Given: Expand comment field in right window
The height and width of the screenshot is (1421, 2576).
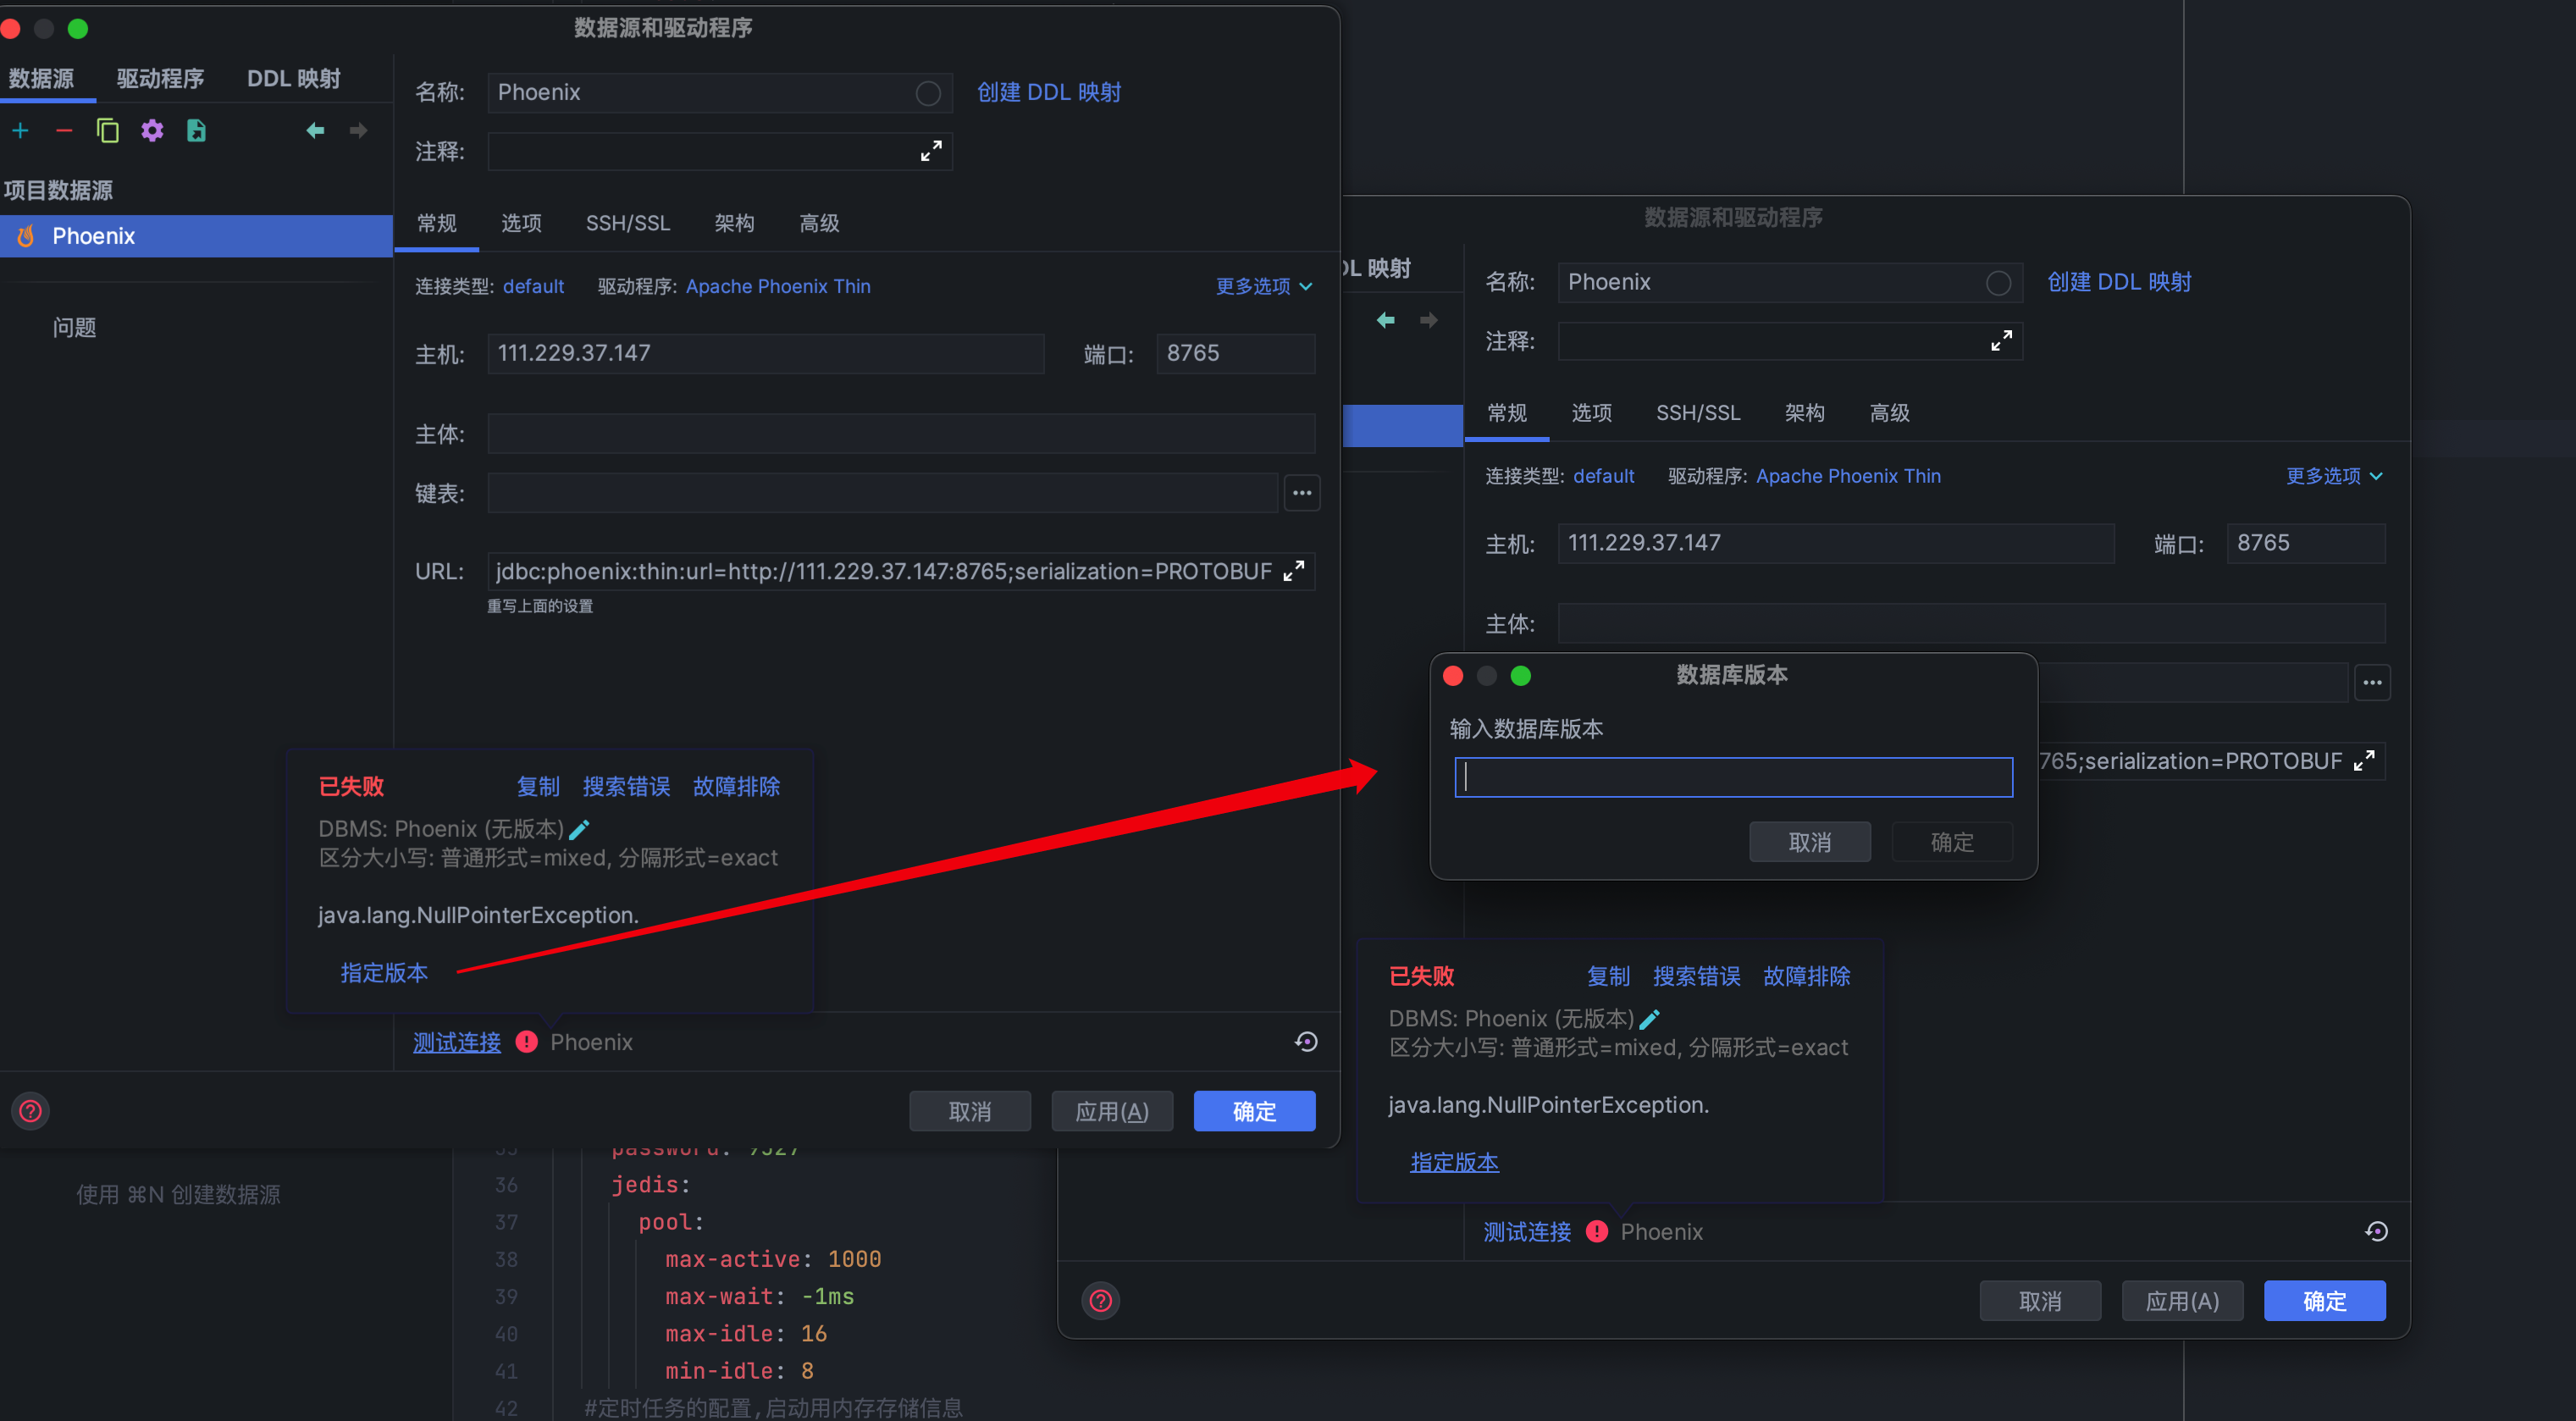Looking at the screenshot, I should point(2001,341).
